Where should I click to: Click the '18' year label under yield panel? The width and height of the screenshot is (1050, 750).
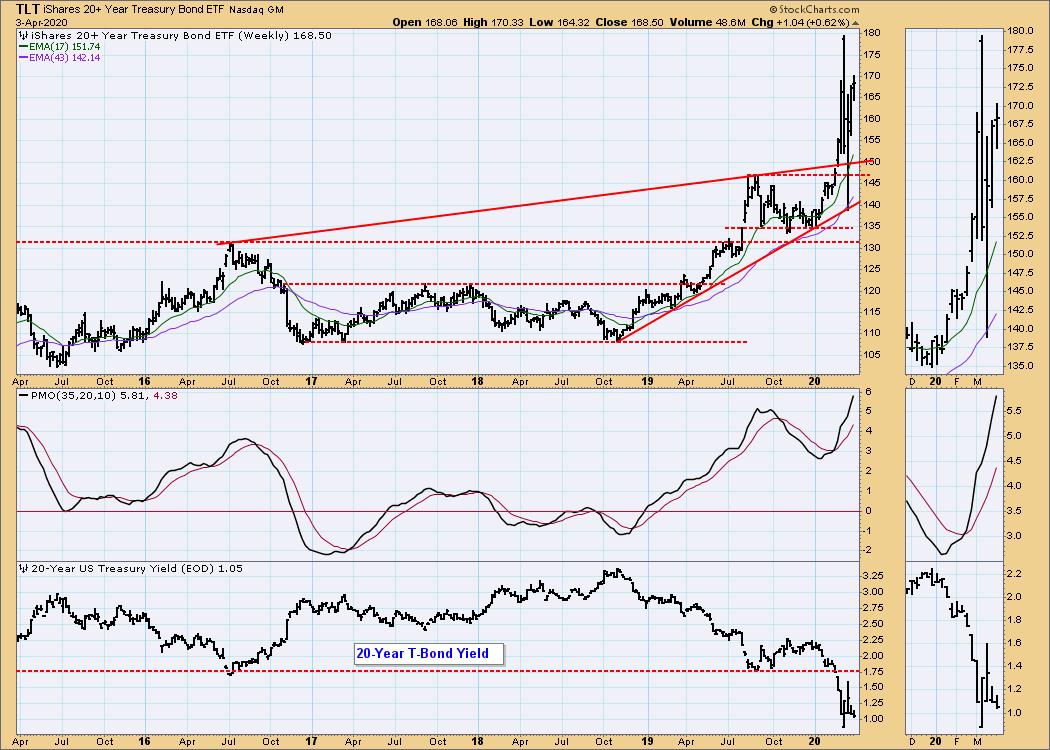(x=477, y=741)
